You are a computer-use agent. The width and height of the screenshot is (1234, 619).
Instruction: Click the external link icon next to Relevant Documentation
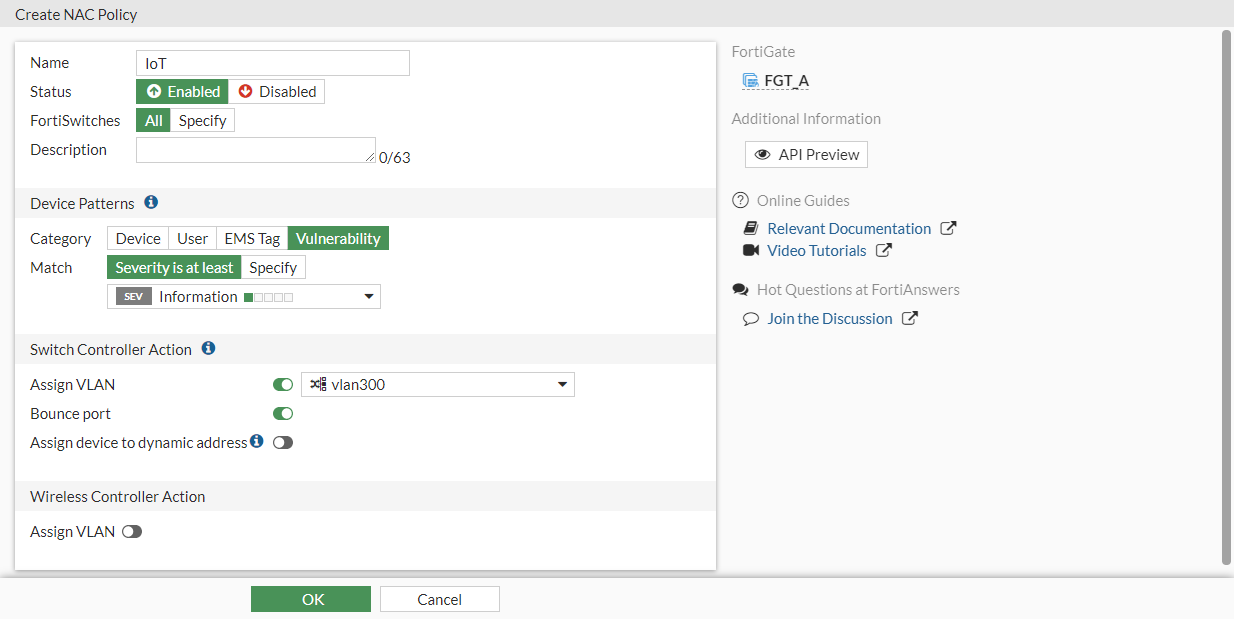(947, 227)
